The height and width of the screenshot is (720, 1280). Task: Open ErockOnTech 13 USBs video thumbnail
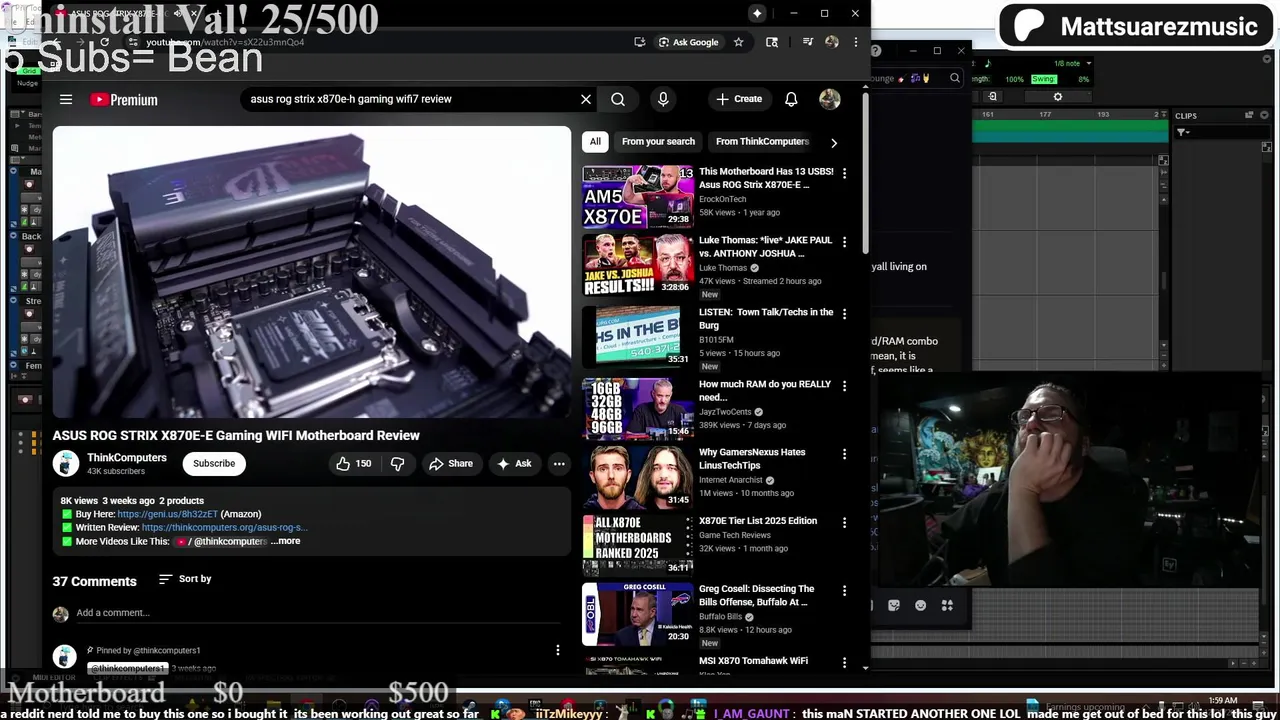(x=638, y=196)
